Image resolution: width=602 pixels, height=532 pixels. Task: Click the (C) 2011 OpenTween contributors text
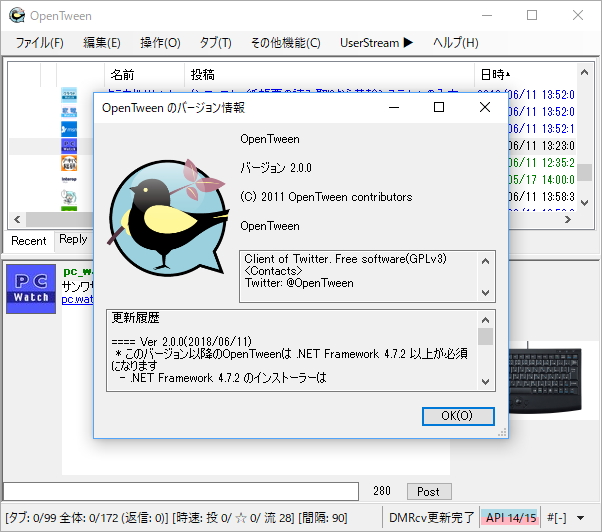pyautogui.click(x=326, y=197)
